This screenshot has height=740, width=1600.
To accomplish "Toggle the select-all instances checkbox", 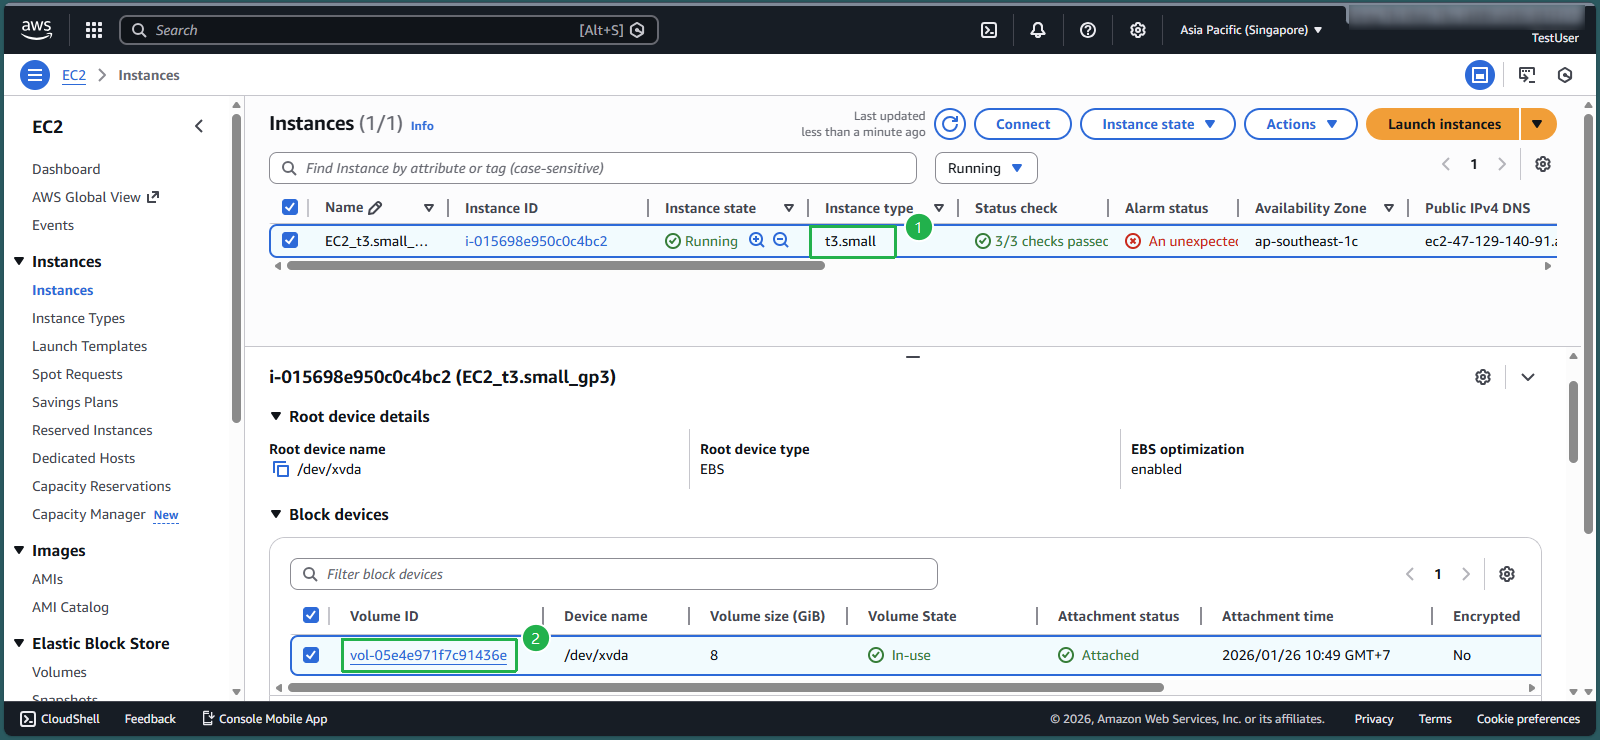I will tap(290, 207).
